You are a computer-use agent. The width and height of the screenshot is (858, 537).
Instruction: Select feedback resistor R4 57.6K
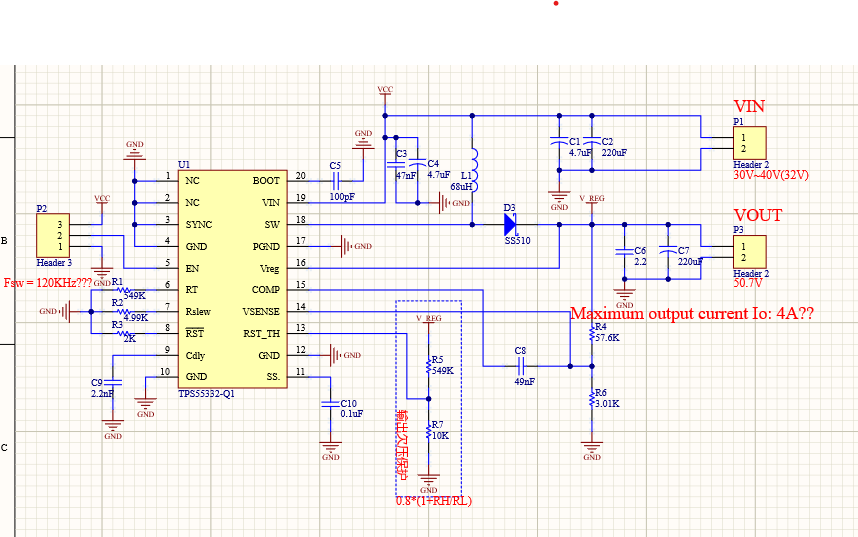click(592, 333)
